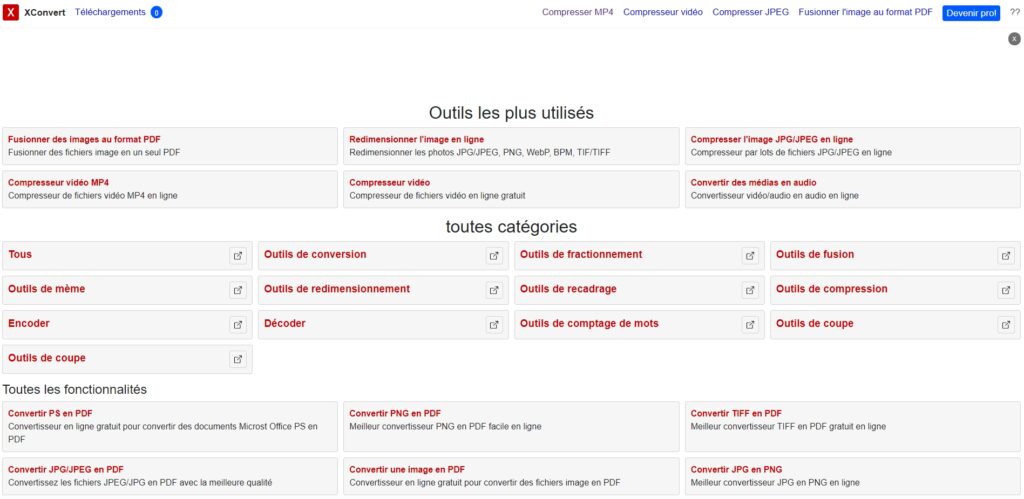The image size is (1024, 499).
Task: Open Convertir PNG en PDF tool
Action: (395, 413)
